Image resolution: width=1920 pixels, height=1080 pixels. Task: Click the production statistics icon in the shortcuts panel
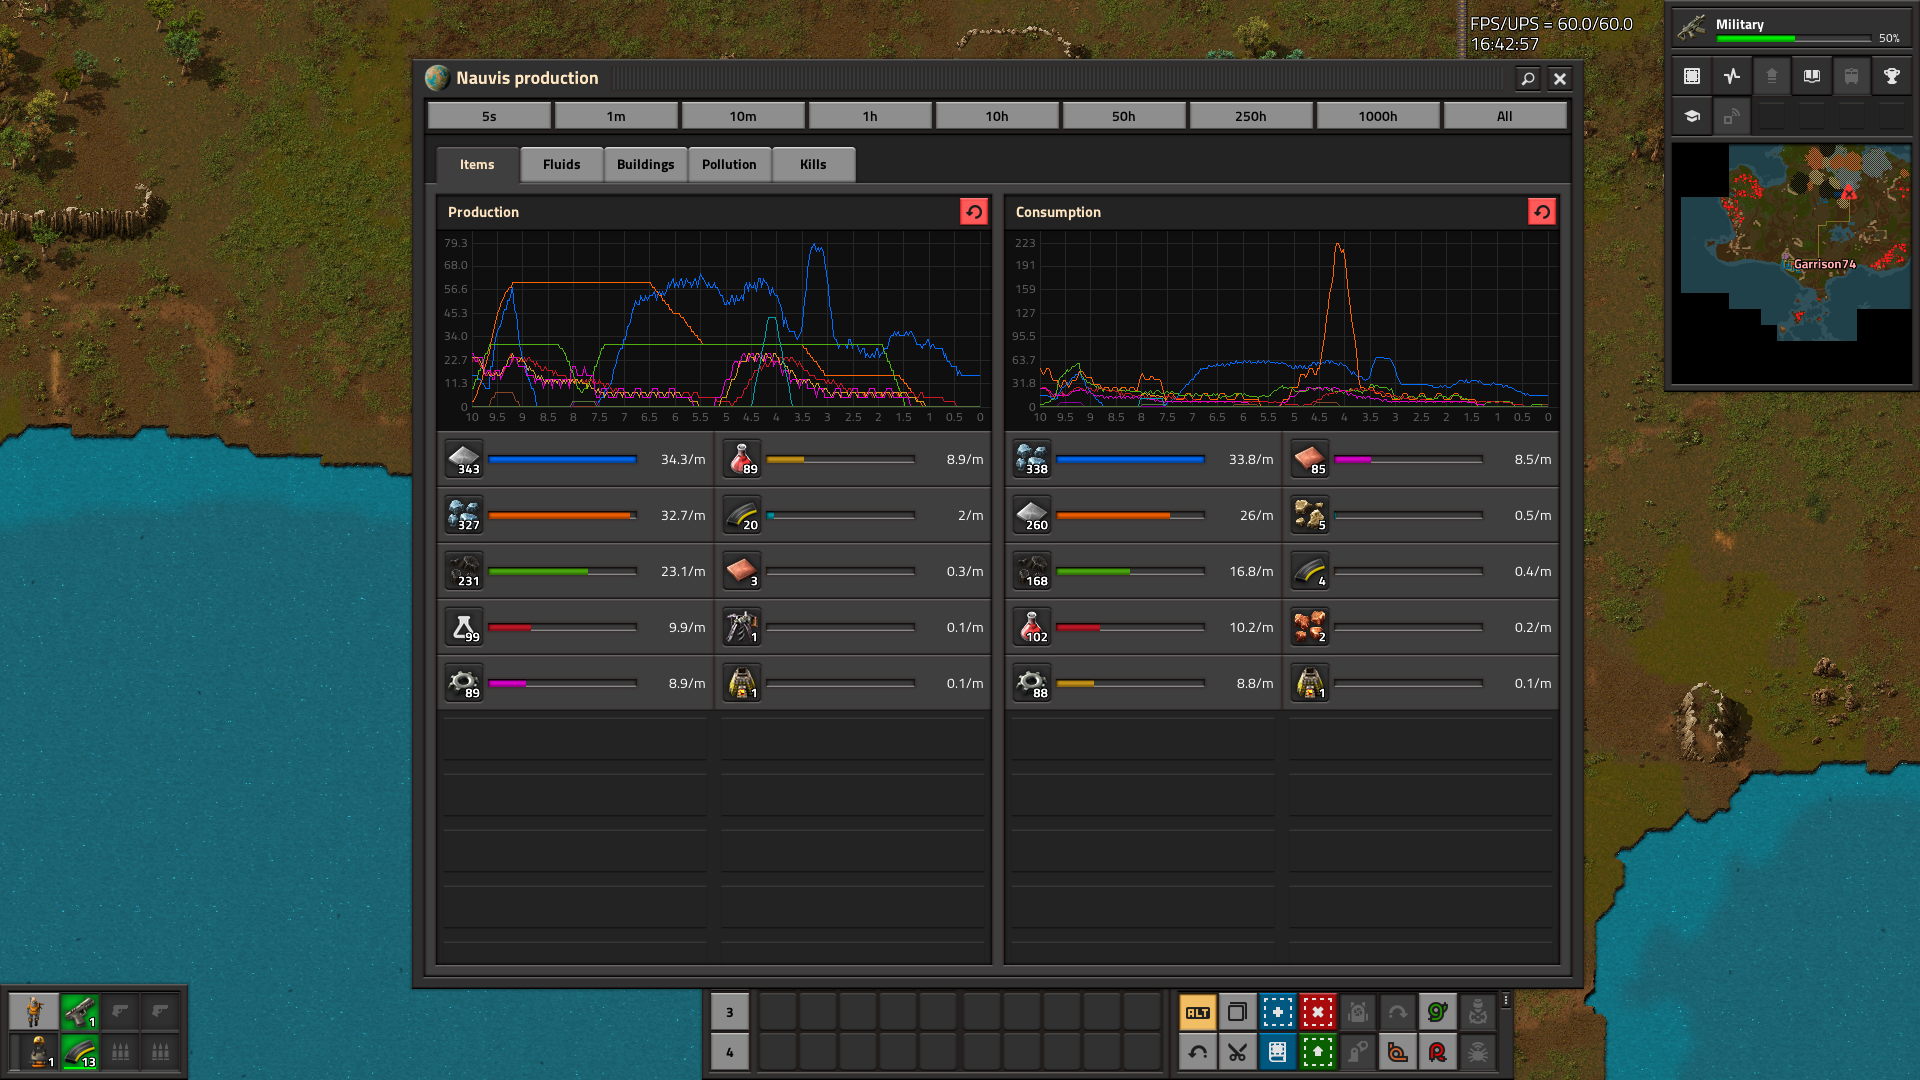coord(1731,76)
